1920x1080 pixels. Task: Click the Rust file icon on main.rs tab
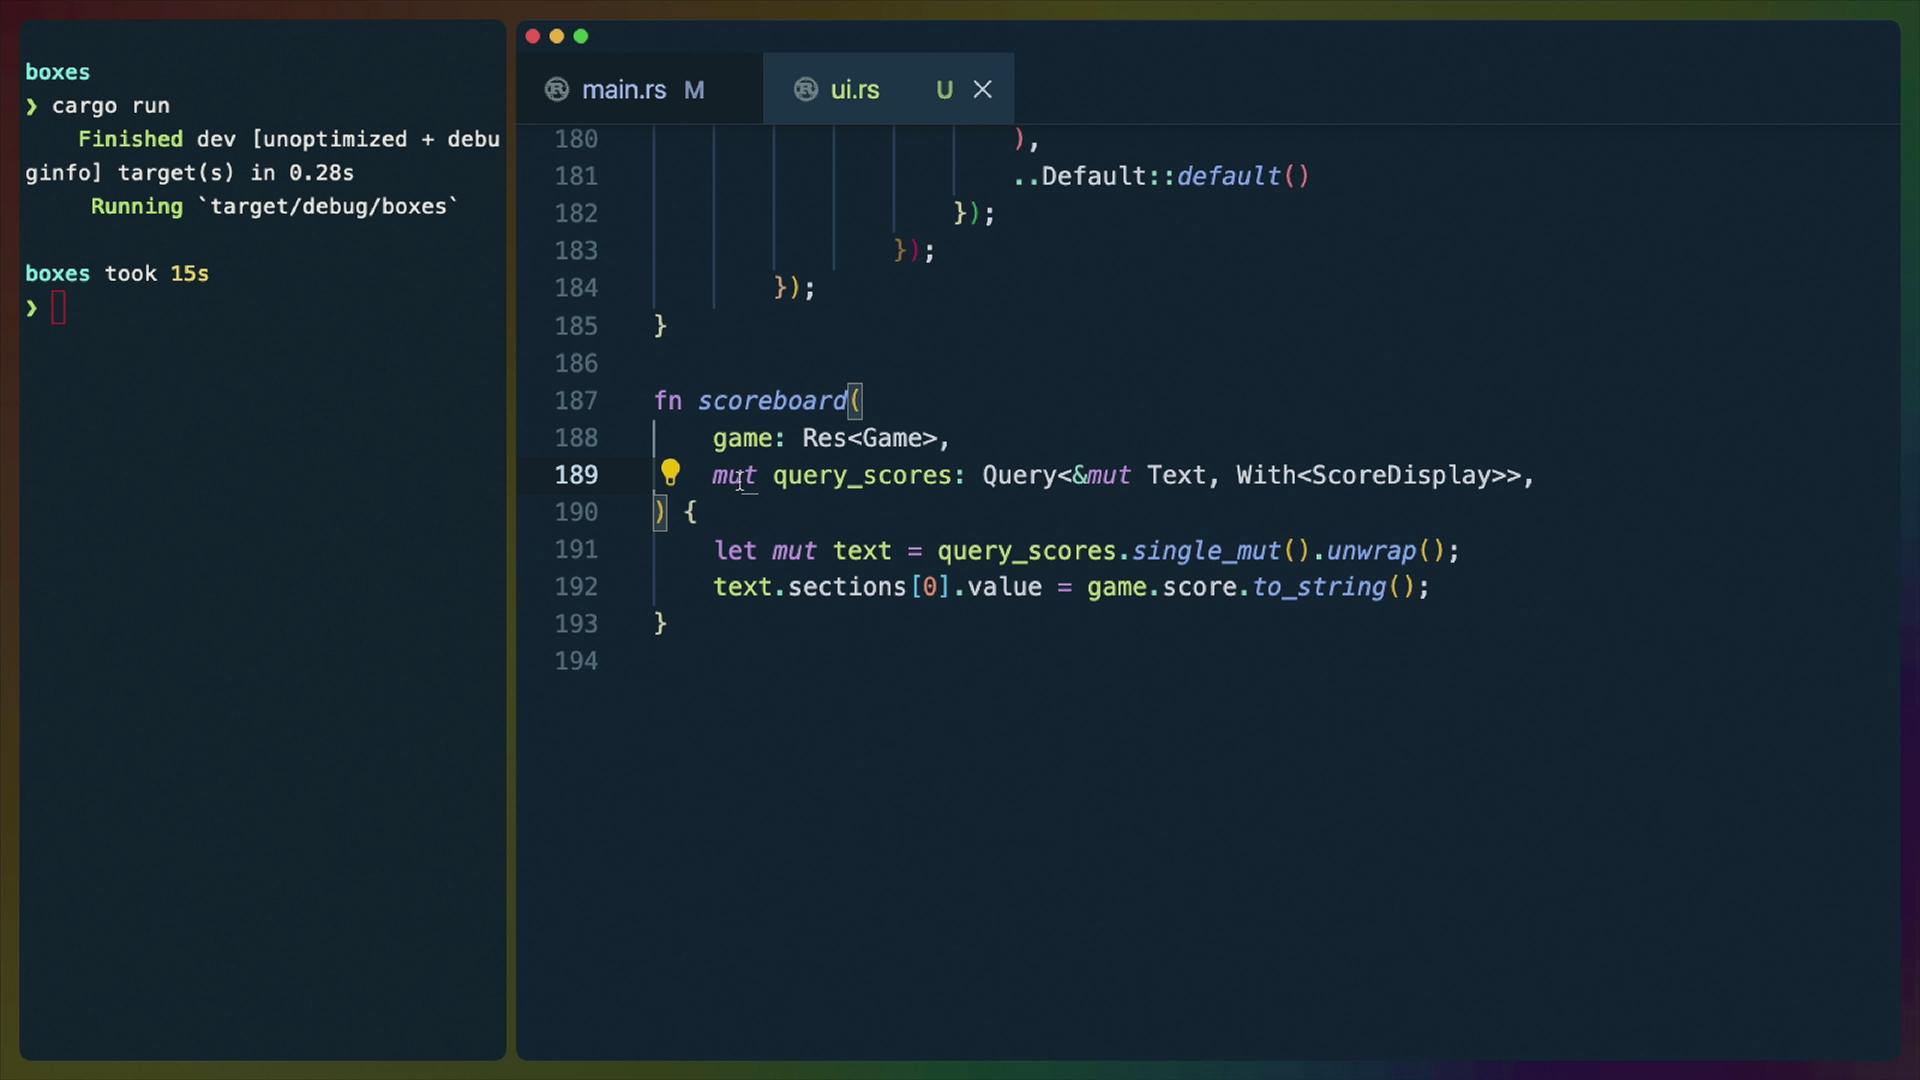point(557,90)
